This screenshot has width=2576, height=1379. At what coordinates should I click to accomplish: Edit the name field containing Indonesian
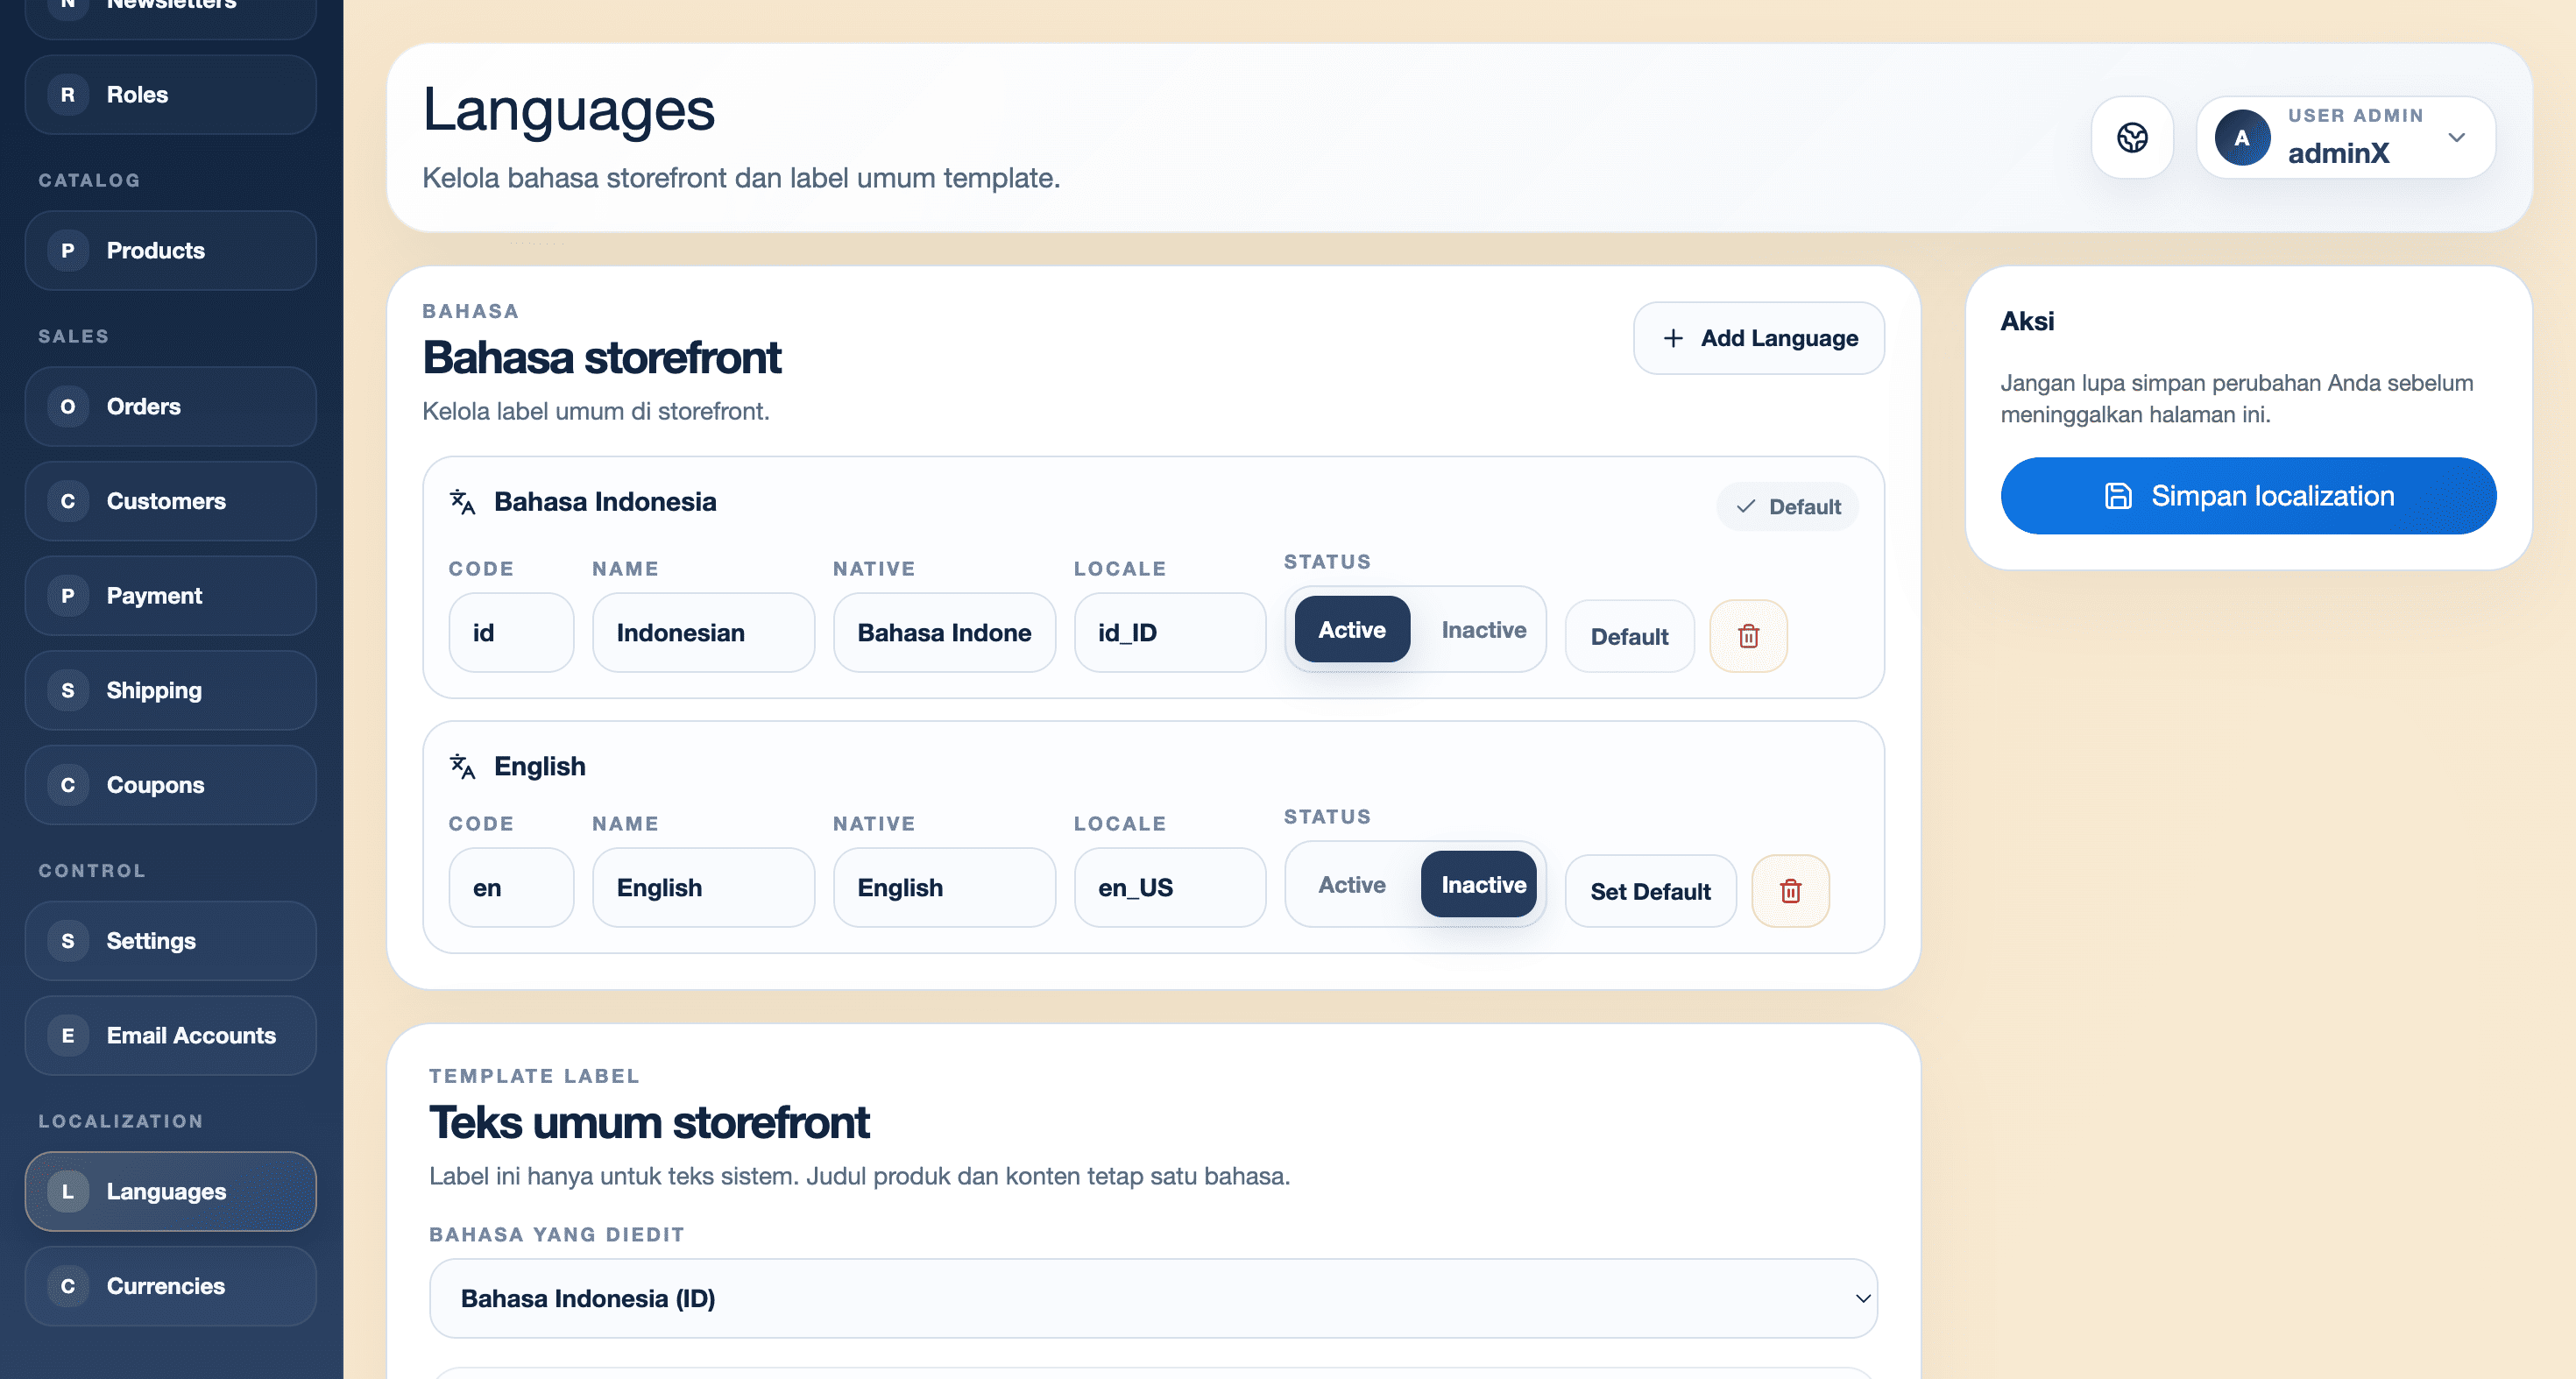(703, 633)
